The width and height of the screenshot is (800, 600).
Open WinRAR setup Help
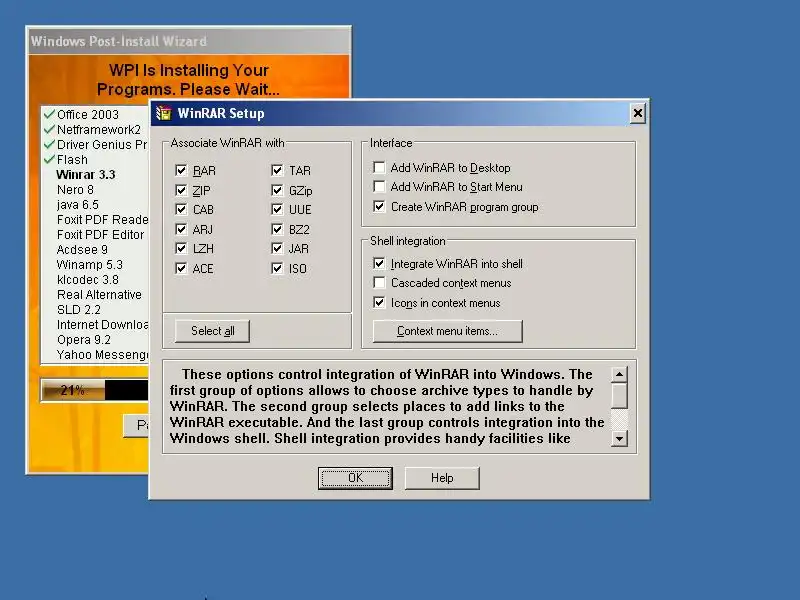pyautogui.click(x=442, y=478)
